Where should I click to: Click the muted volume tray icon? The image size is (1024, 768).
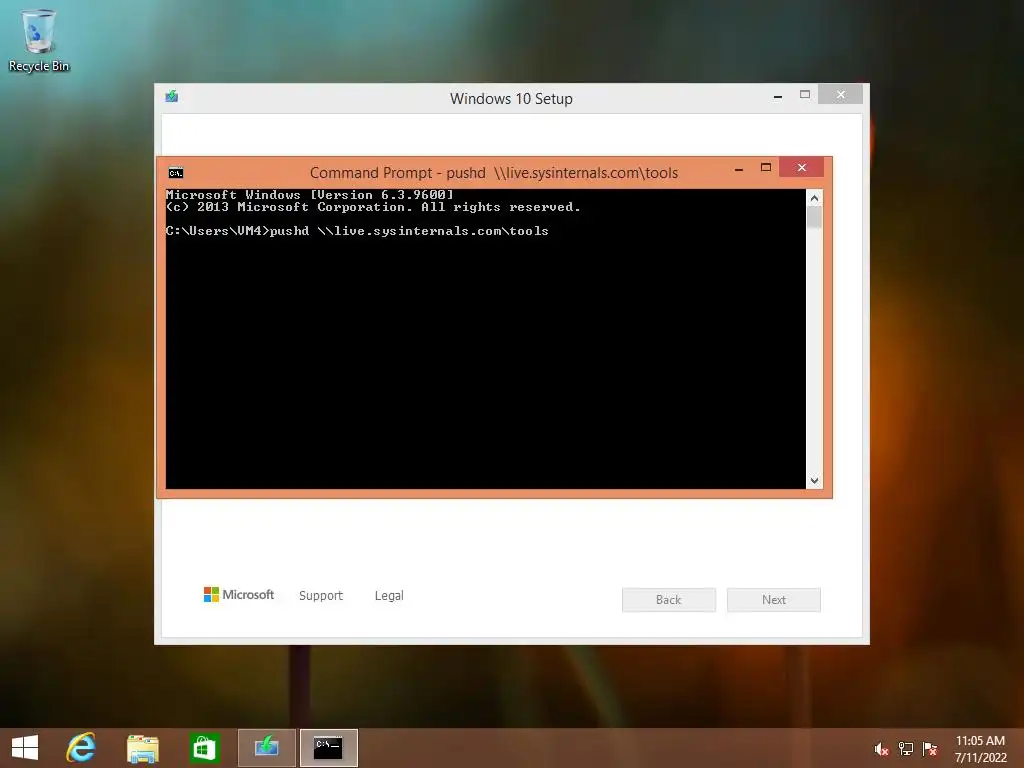pyautogui.click(x=881, y=749)
